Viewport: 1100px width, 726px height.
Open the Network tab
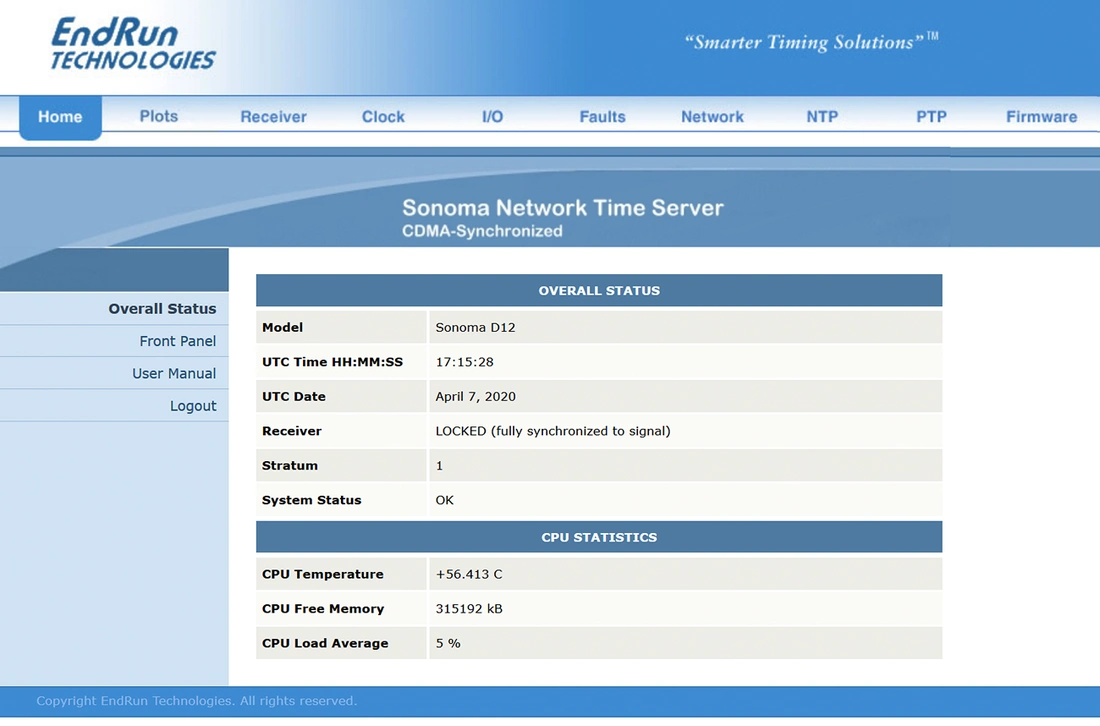coord(712,117)
